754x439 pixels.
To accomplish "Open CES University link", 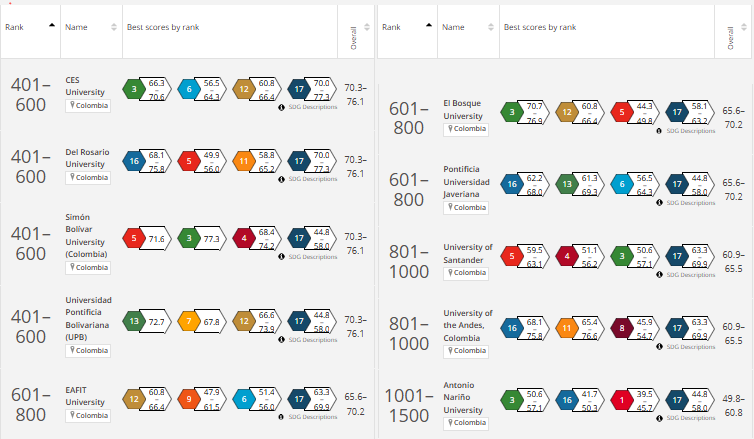I will pos(85,86).
